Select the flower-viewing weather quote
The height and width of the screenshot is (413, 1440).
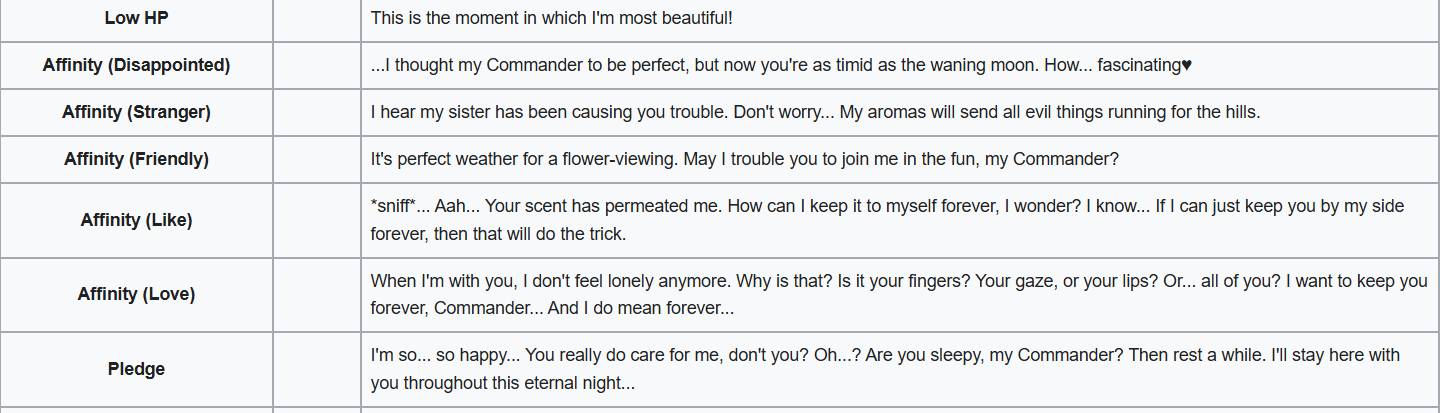click(744, 159)
